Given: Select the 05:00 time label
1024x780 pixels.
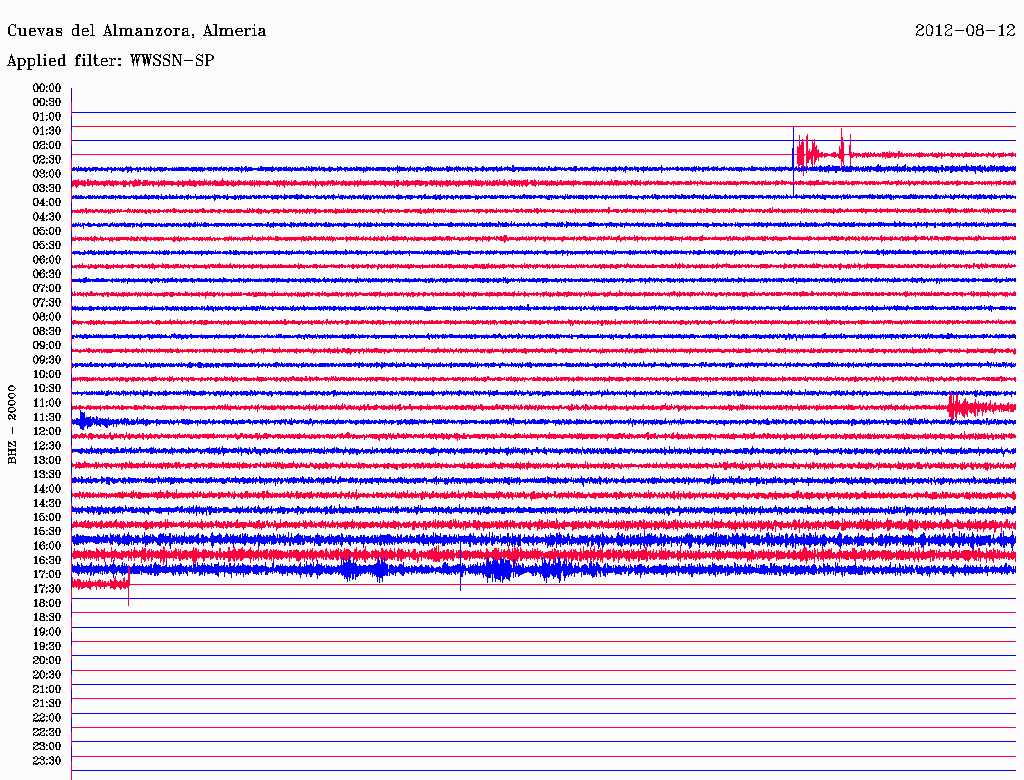Looking at the screenshot, I should point(47,231).
